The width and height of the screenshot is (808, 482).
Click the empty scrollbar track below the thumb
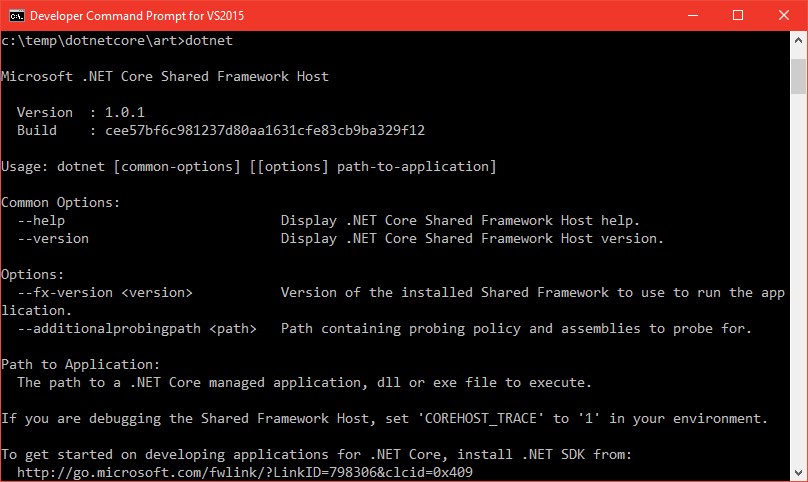click(798, 278)
